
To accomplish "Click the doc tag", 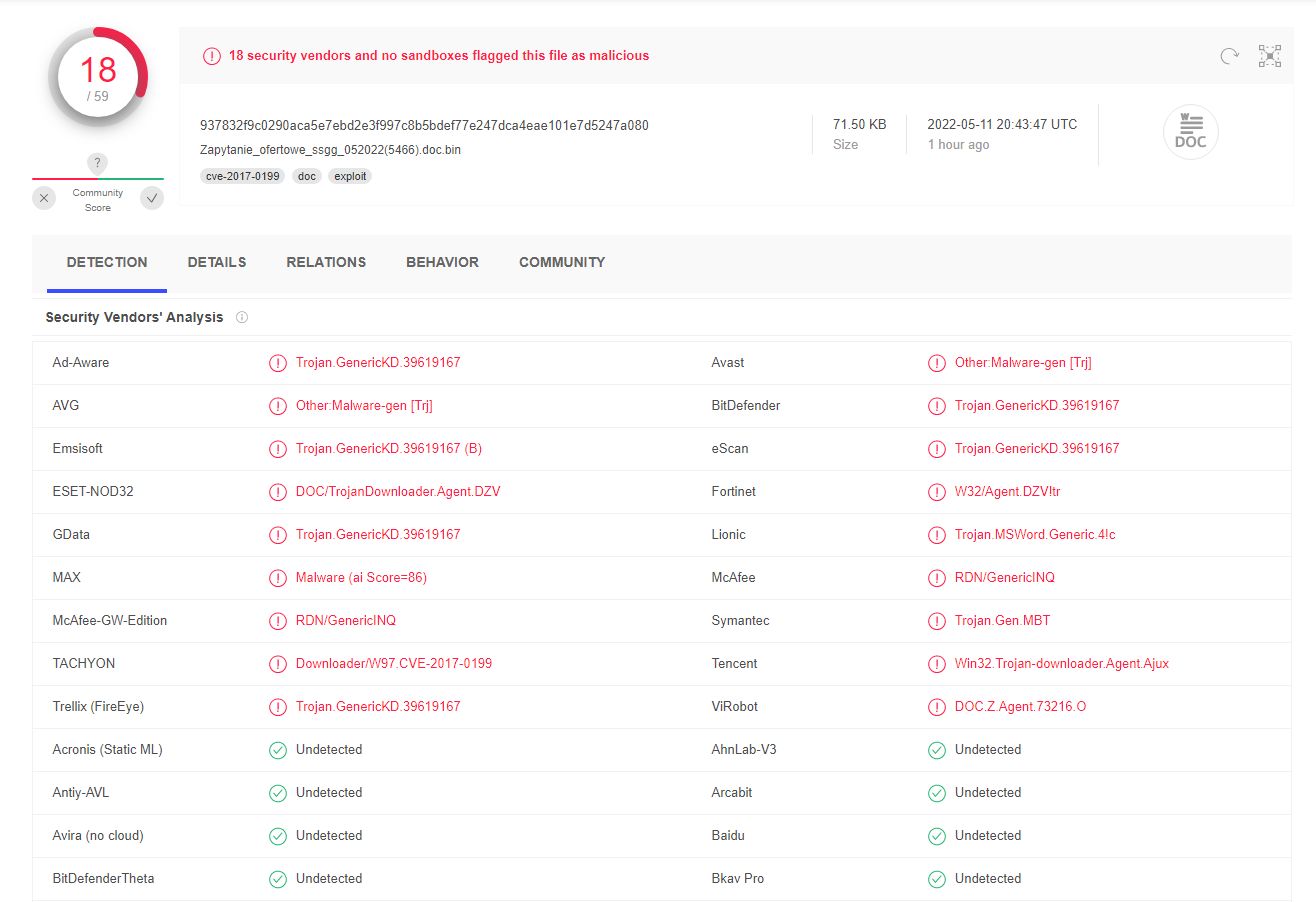I will [307, 176].
